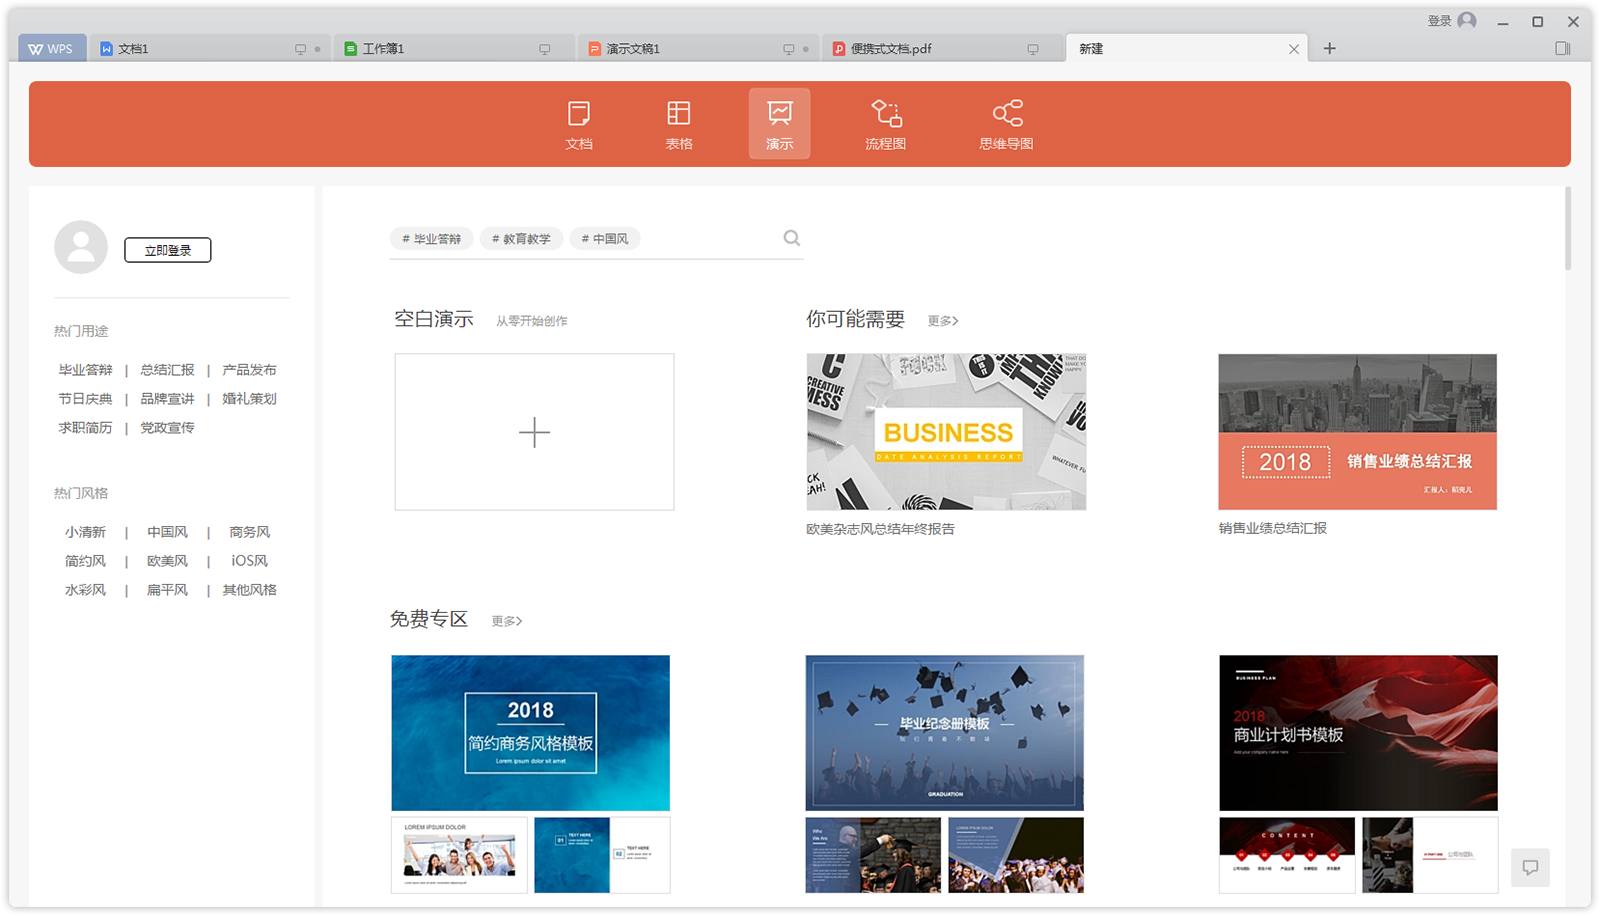This screenshot has width=1600, height=916.
Task: Close the 新建 tab
Action: pos(1294,49)
